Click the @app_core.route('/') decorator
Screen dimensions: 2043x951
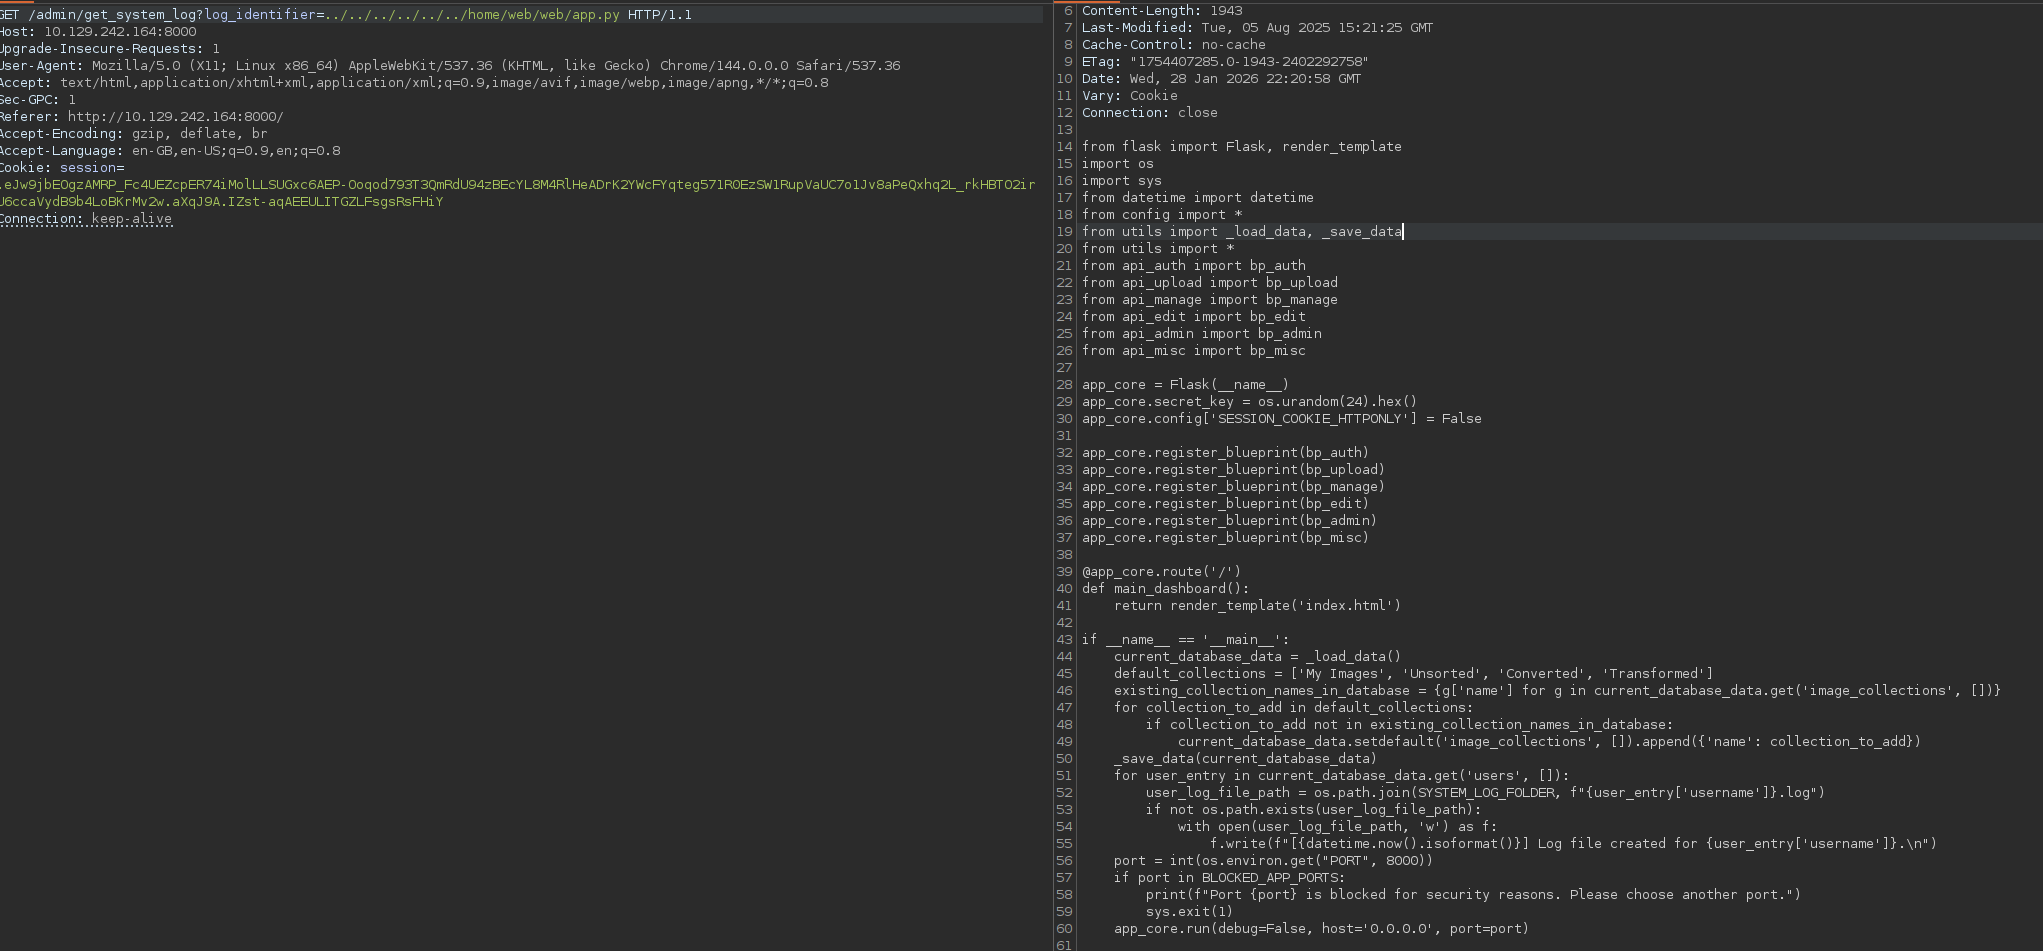click(1162, 572)
